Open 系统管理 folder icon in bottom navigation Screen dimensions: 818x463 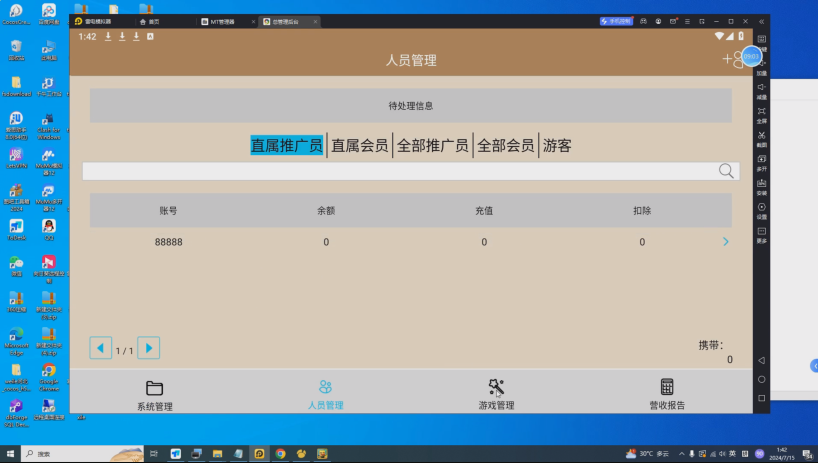154,388
